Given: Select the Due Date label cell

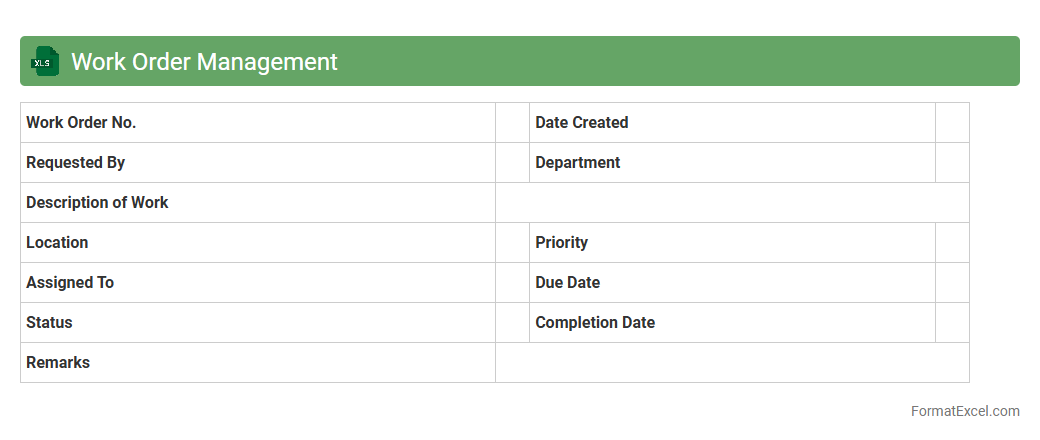Looking at the screenshot, I should tap(732, 282).
